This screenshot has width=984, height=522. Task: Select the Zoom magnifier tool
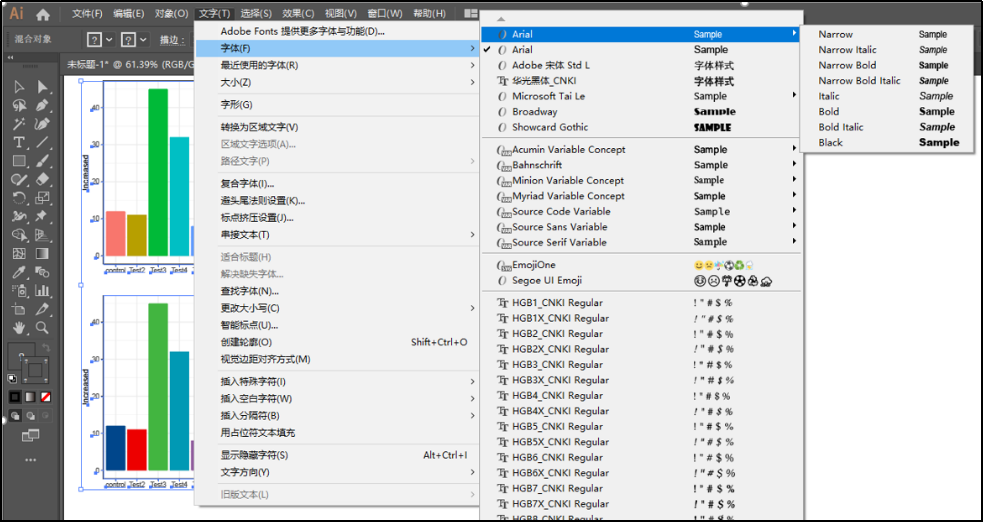pyautogui.click(x=42, y=327)
